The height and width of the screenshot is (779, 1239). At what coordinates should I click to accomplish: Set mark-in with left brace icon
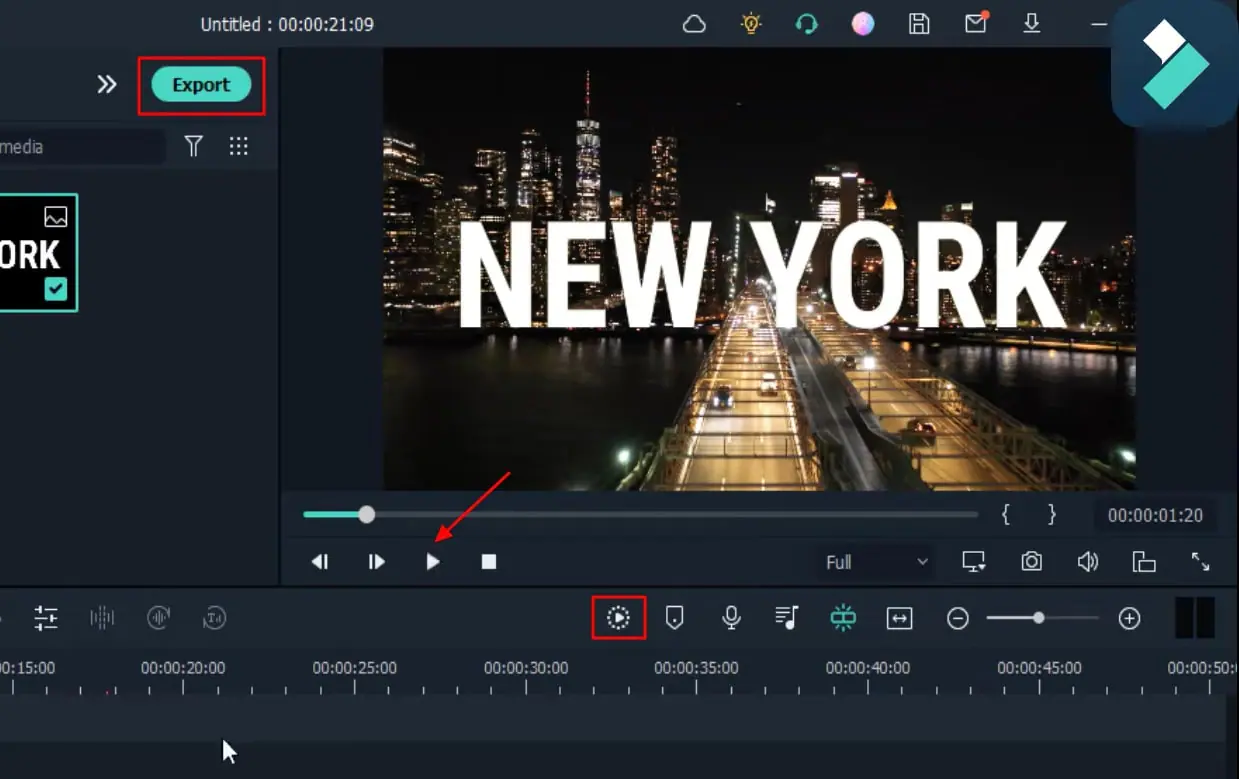click(1006, 515)
